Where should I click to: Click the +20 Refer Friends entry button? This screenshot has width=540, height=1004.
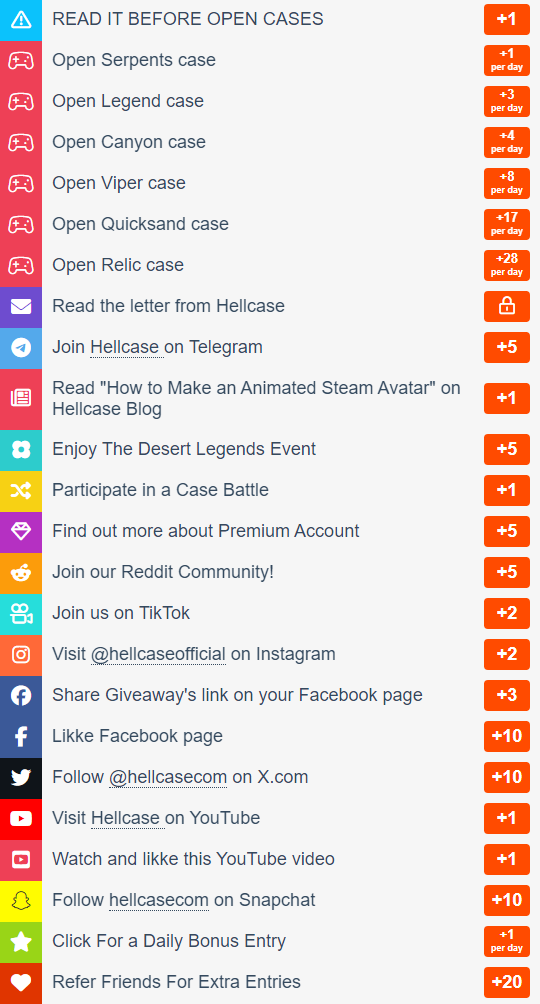click(507, 982)
